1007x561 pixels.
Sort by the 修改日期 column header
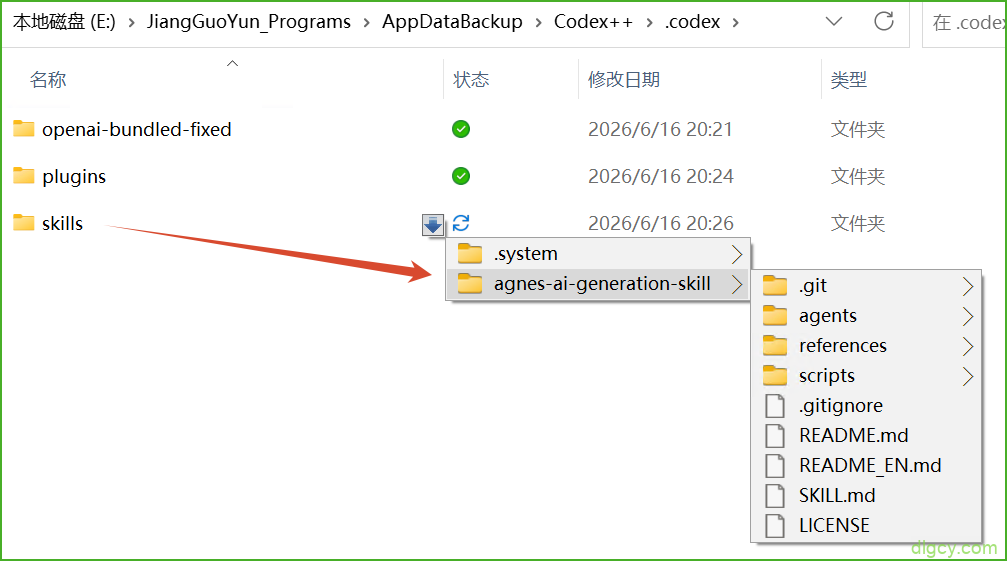tap(624, 80)
